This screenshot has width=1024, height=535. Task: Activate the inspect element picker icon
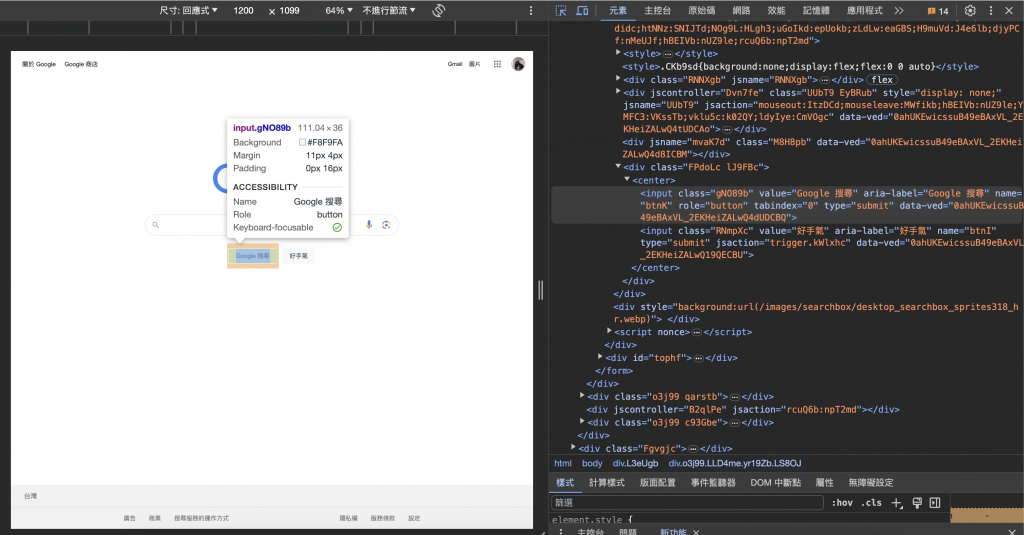(561, 10)
